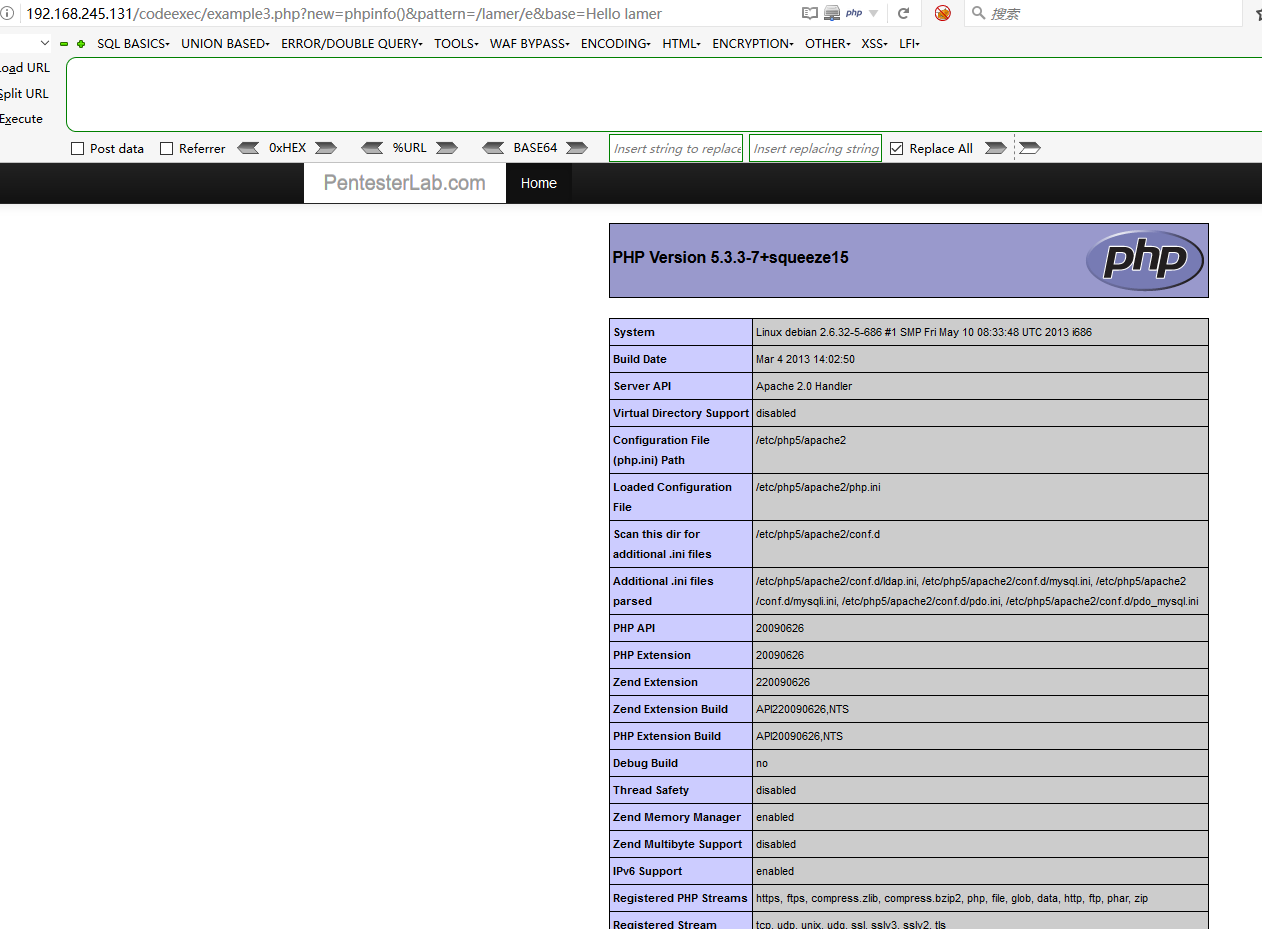The image size is (1262, 929).
Task: Click inside the HackBar URL text area
Action: coord(664,95)
